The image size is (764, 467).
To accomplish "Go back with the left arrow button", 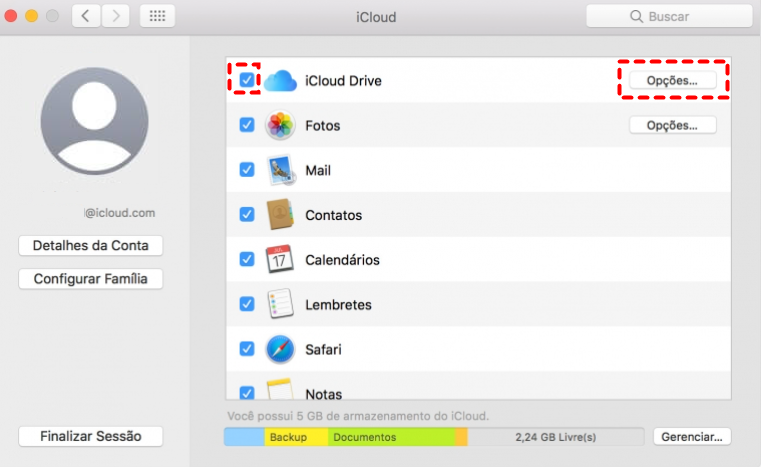I will 86,16.
